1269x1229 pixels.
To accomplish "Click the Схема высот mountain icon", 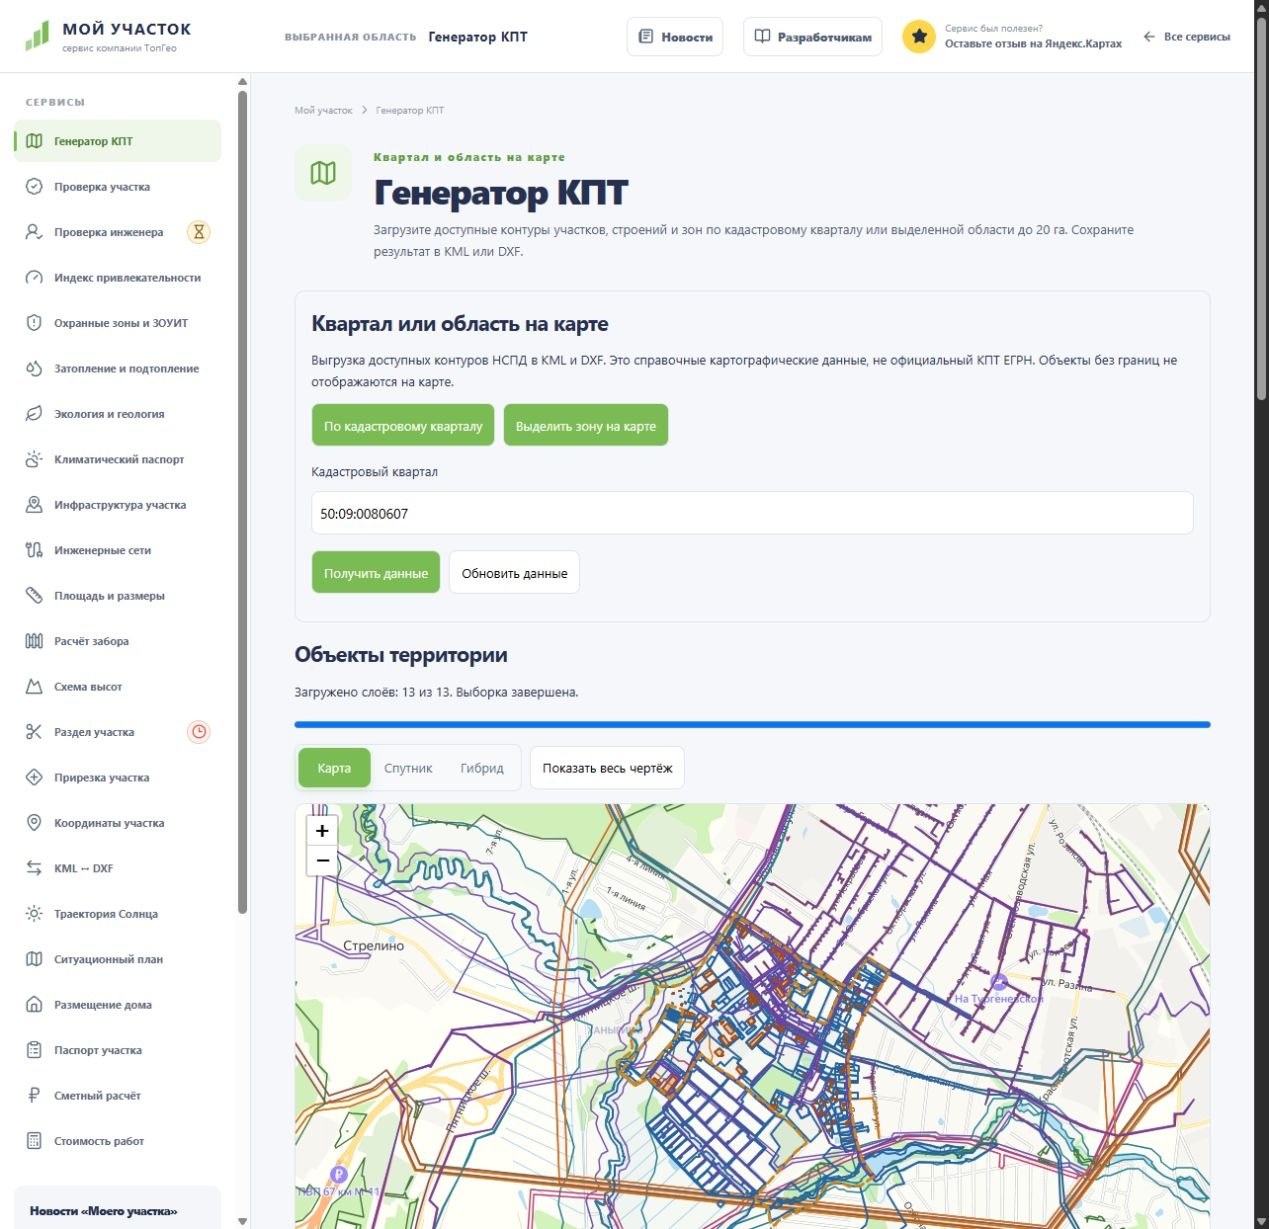I will click(x=34, y=687).
